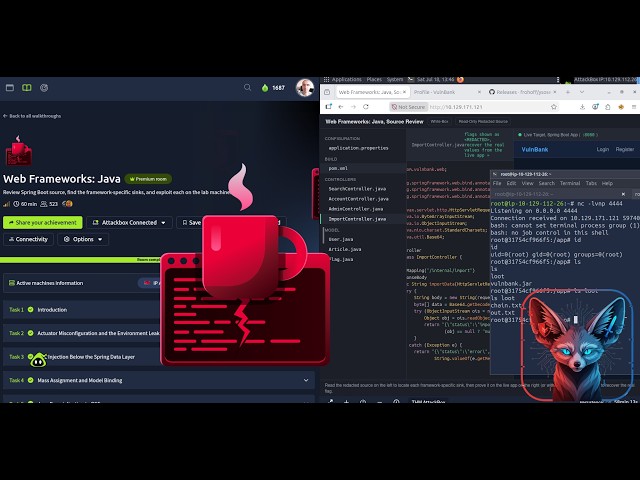Viewport: 640px width, 480px height.
Task: Open the browser tab list chevron
Action: tap(582, 92)
